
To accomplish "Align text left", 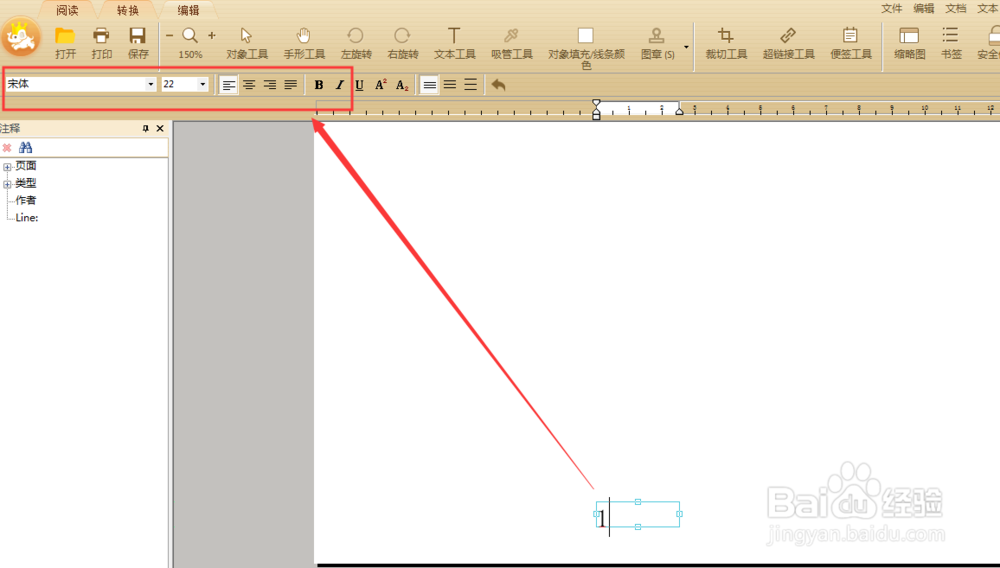I will 228,85.
